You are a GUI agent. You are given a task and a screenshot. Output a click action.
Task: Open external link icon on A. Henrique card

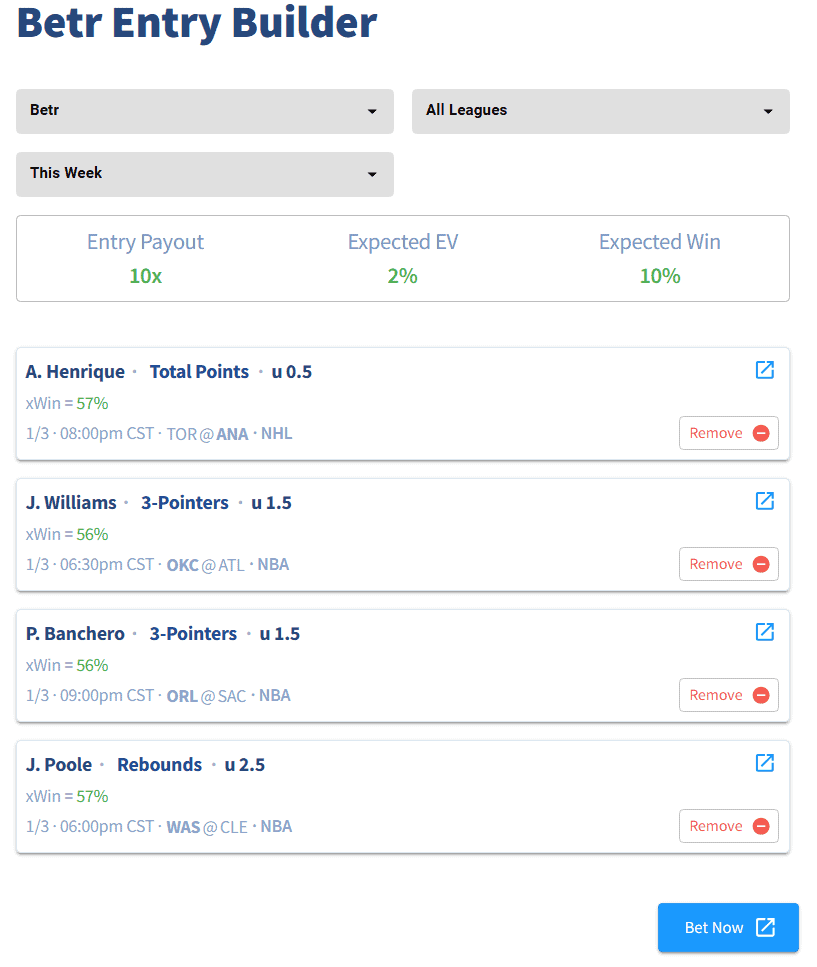click(765, 370)
